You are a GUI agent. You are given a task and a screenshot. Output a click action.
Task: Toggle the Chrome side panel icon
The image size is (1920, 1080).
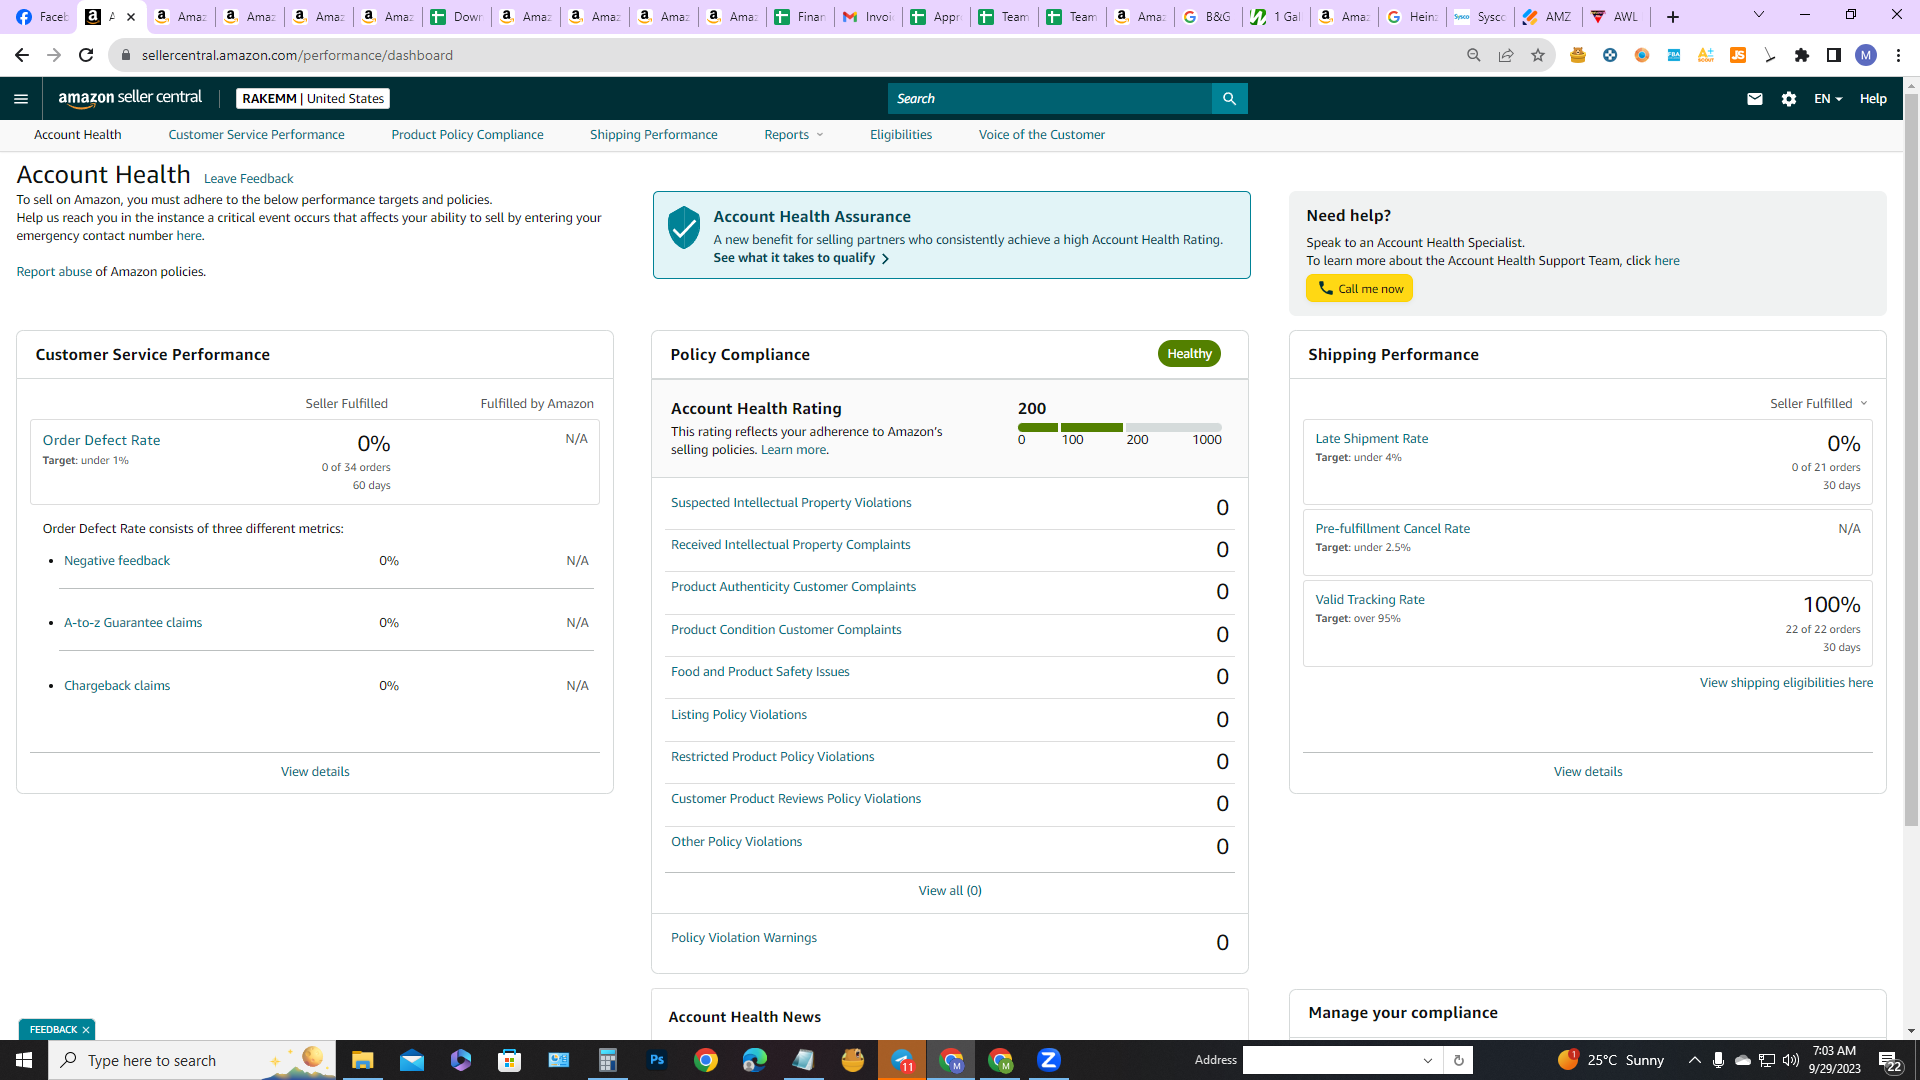pos(1834,55)
